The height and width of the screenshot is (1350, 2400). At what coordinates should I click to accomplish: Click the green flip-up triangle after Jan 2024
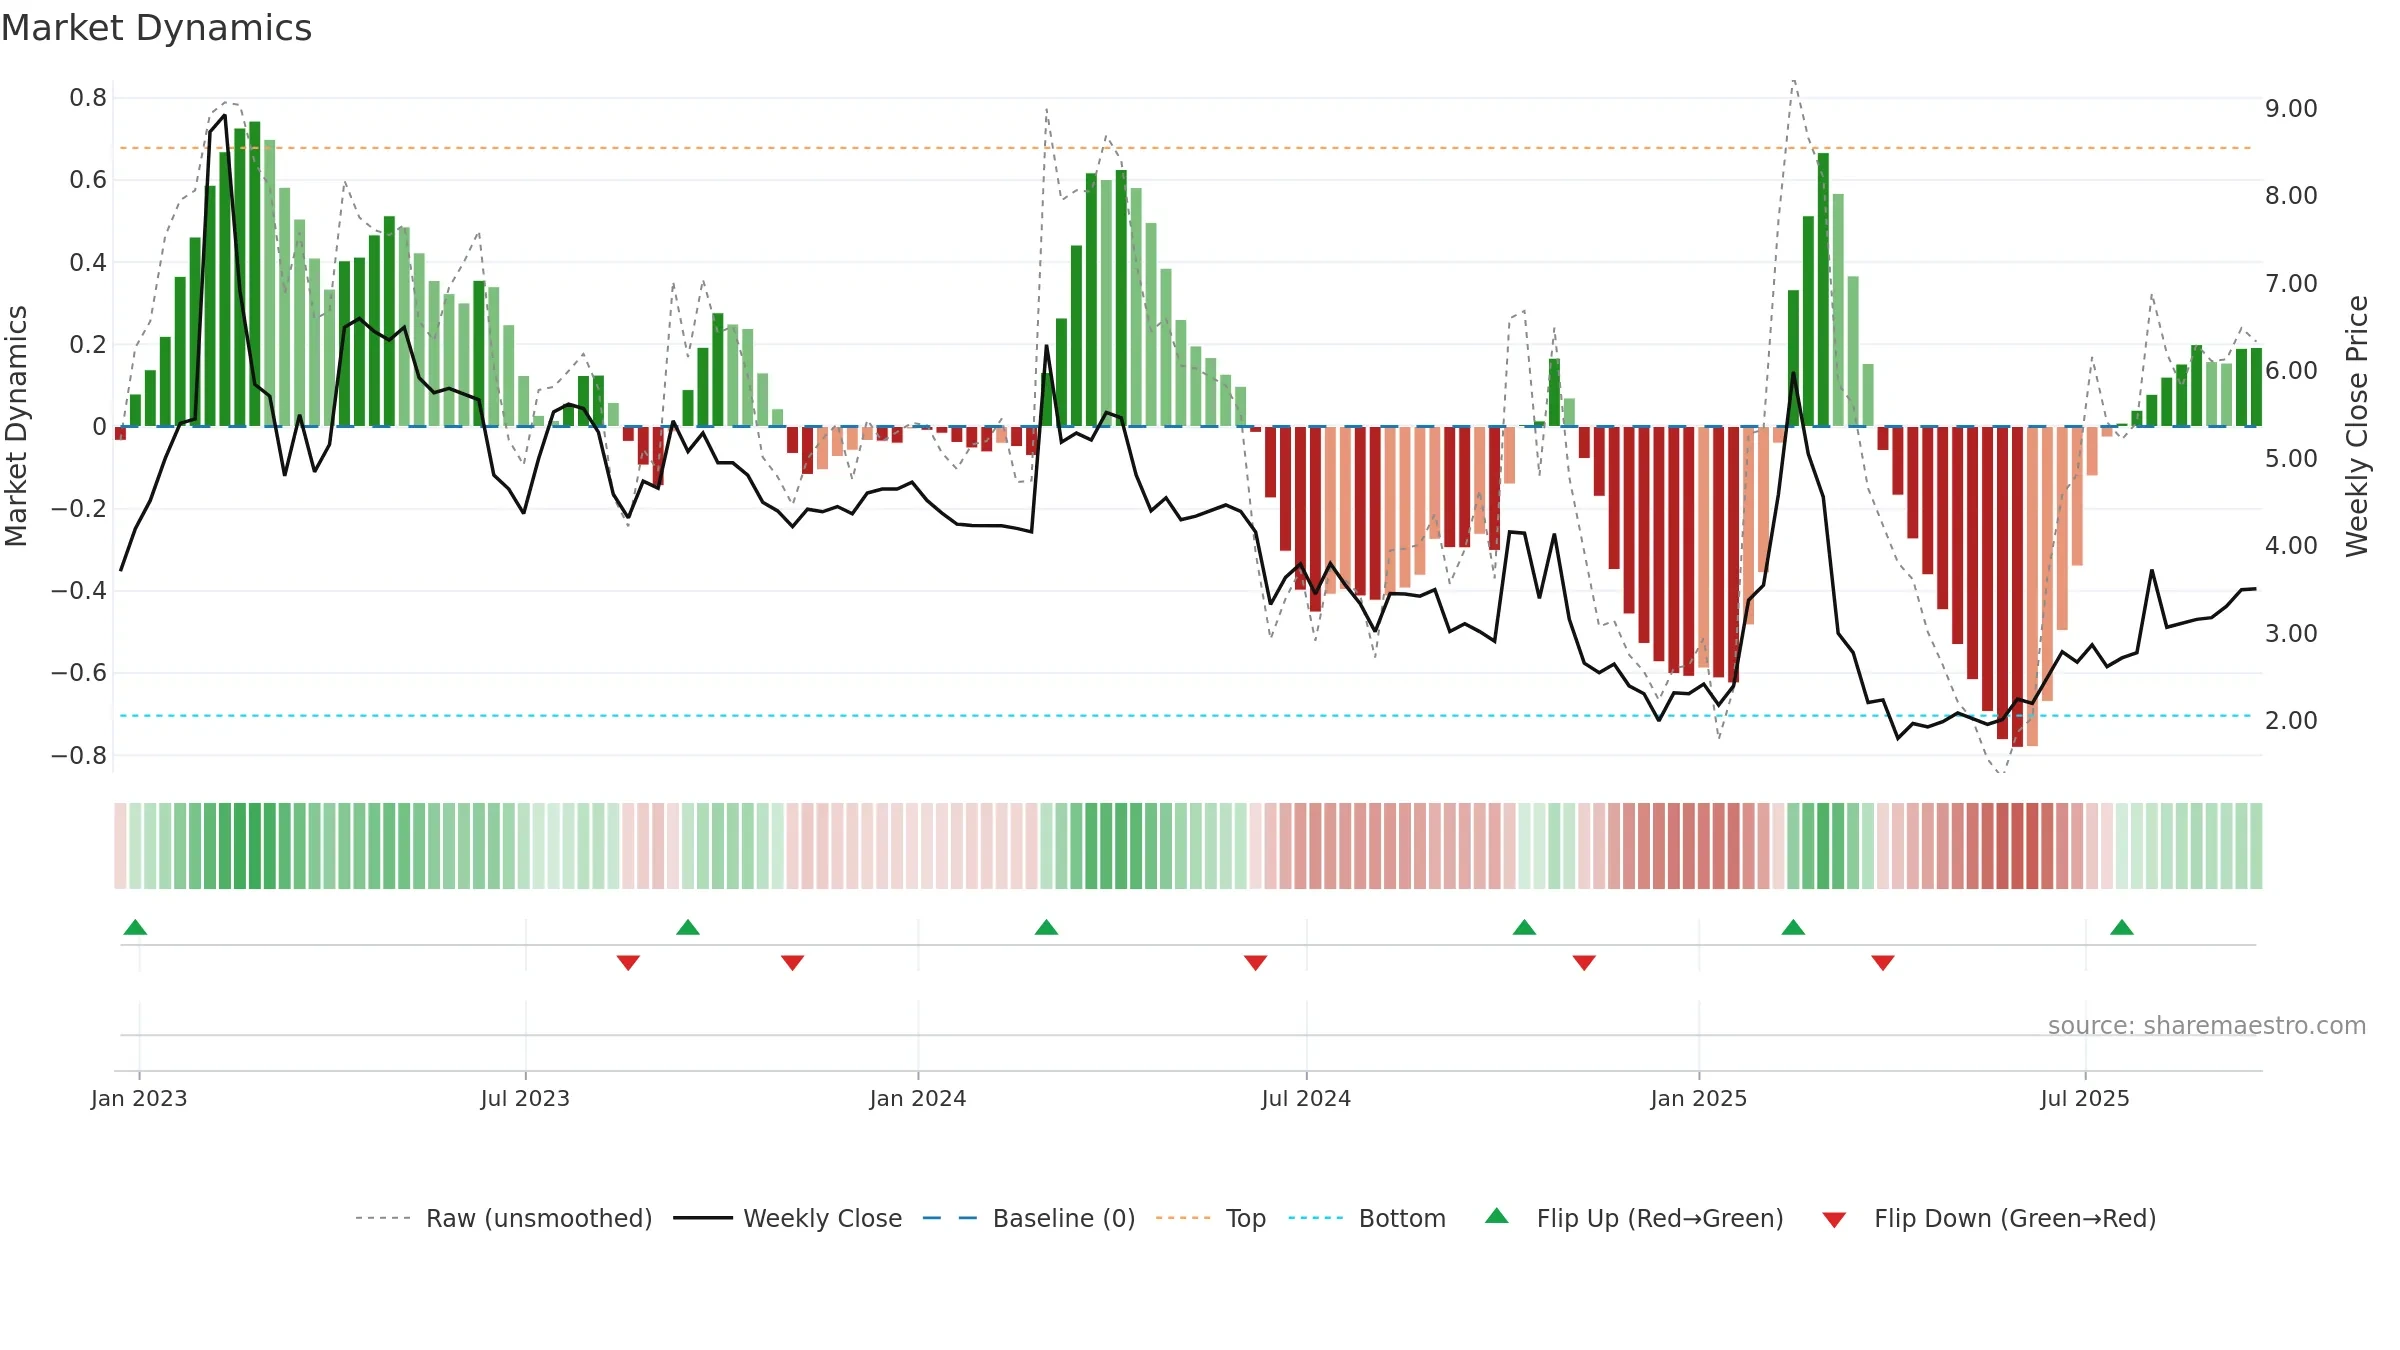(1046, 927)
